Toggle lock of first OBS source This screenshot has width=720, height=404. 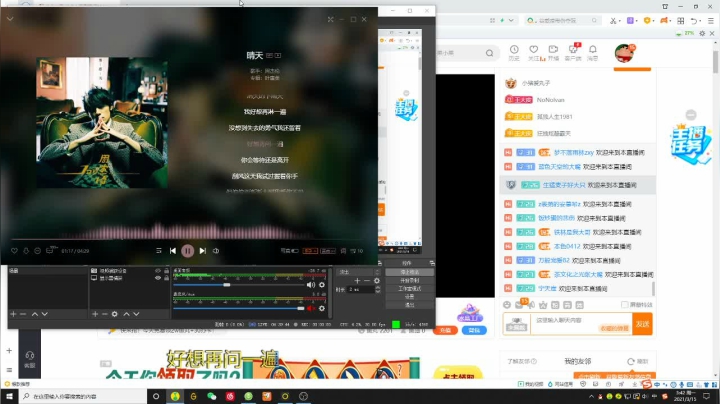click(x=166, y=271)
